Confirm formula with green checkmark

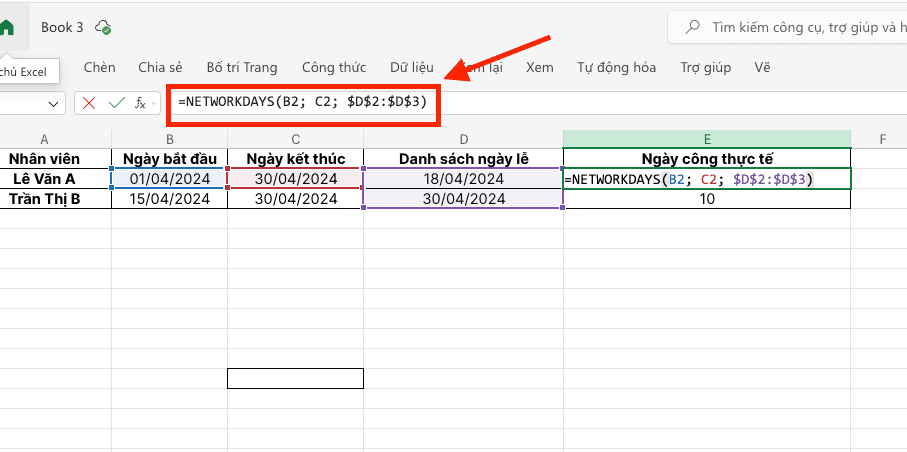(117, 104)
